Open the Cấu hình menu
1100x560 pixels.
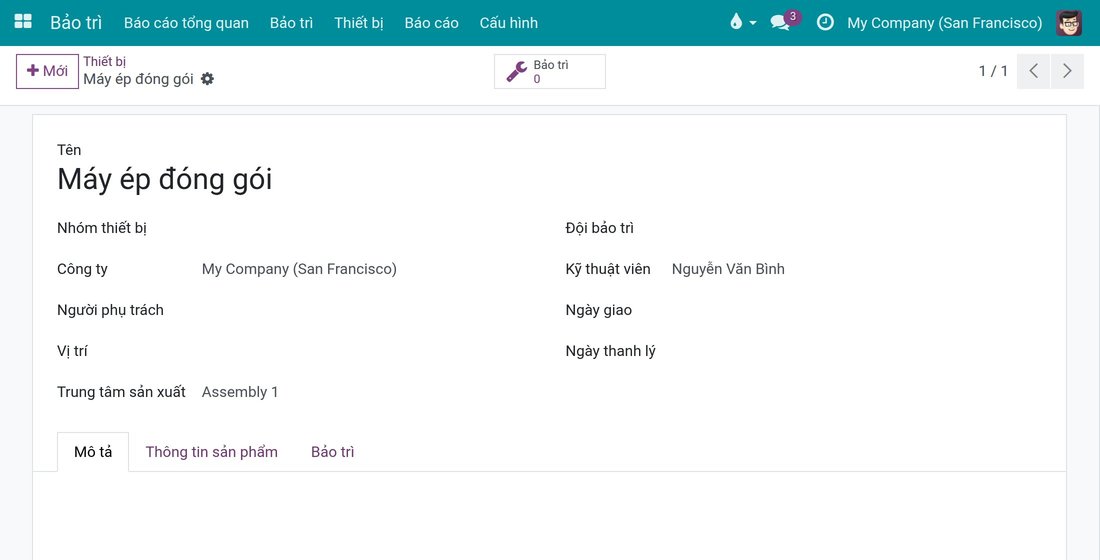[x=509, y=22]
